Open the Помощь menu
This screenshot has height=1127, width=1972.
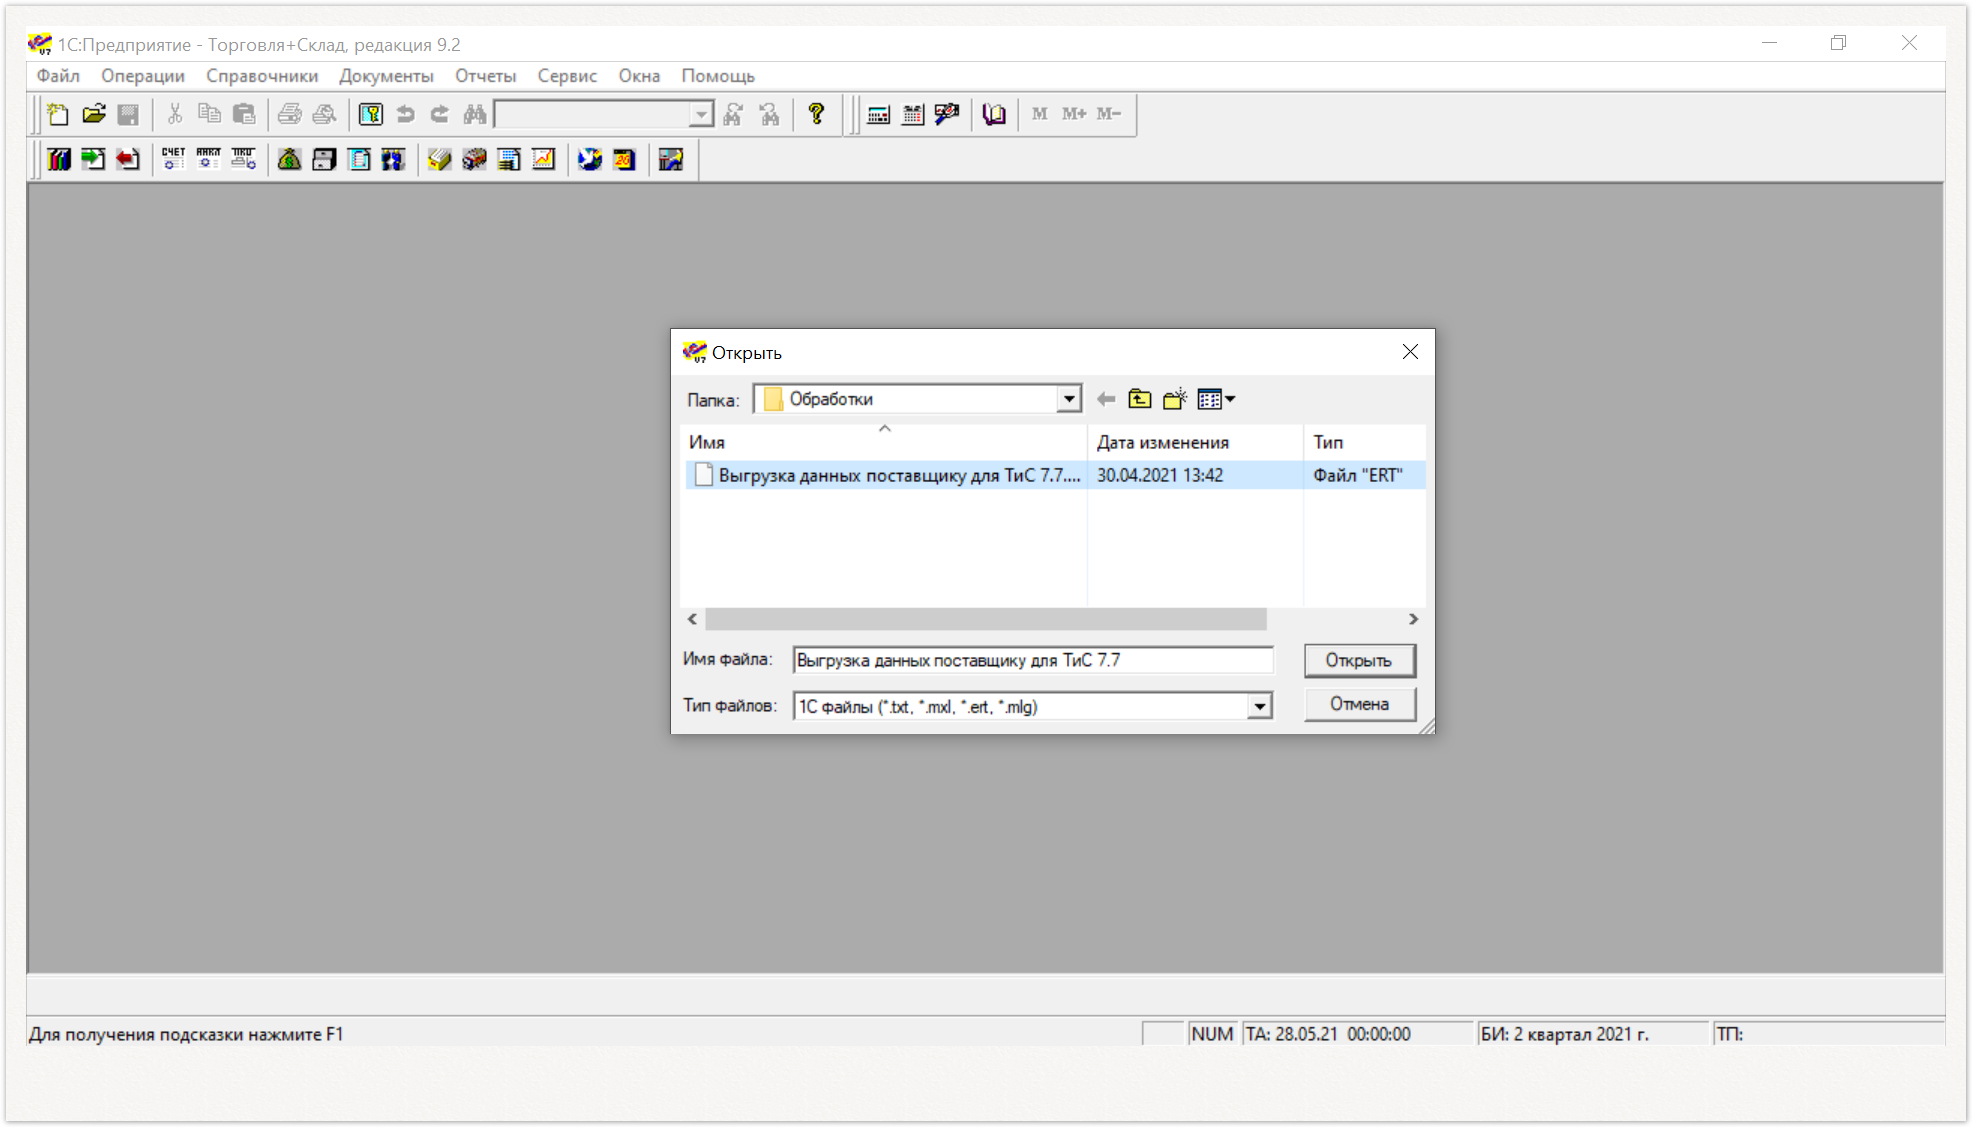(x=718, y=76)
